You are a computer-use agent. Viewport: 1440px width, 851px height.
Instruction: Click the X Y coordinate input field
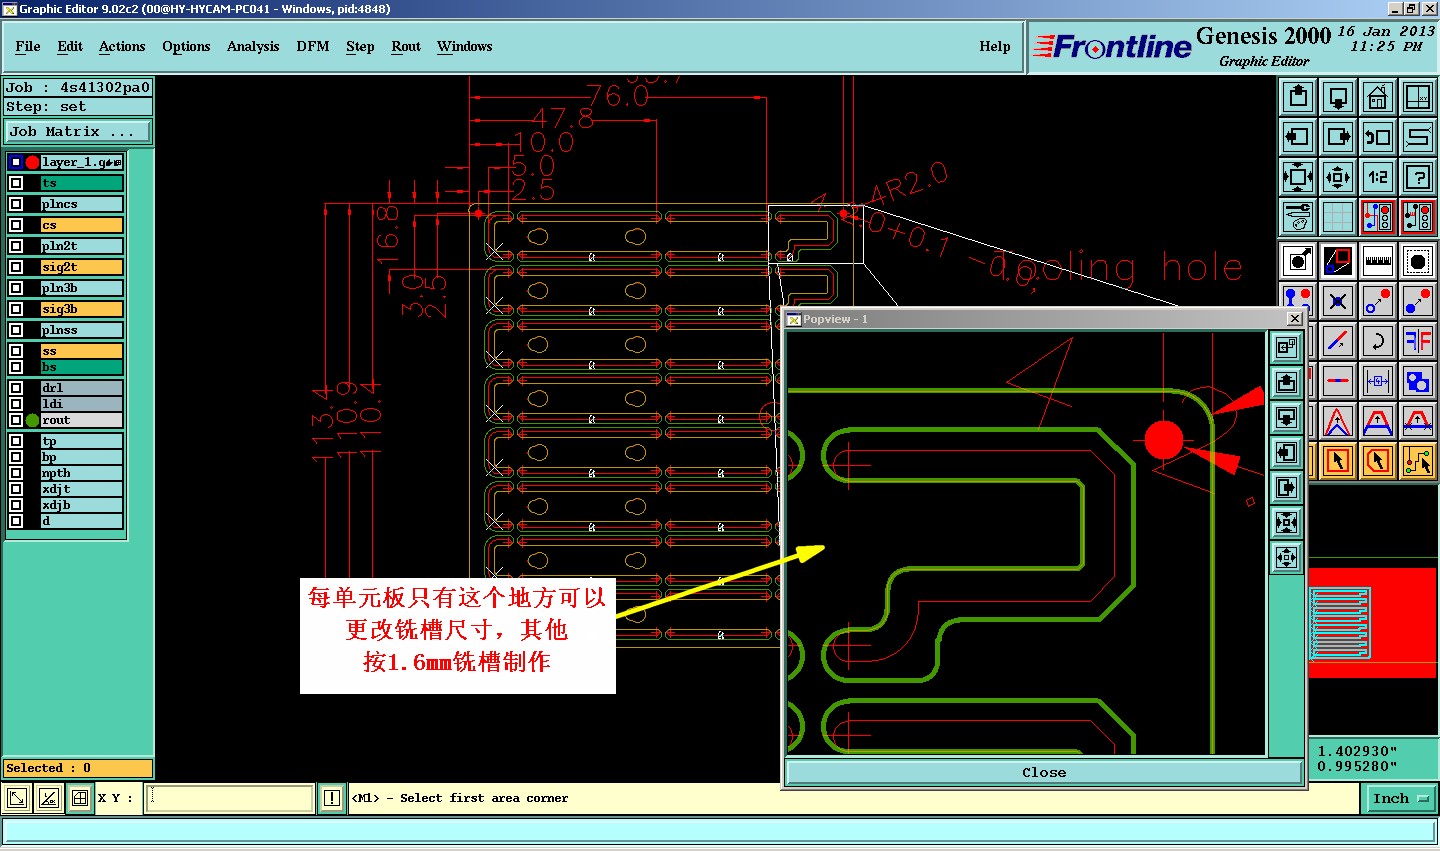(230, 798)
